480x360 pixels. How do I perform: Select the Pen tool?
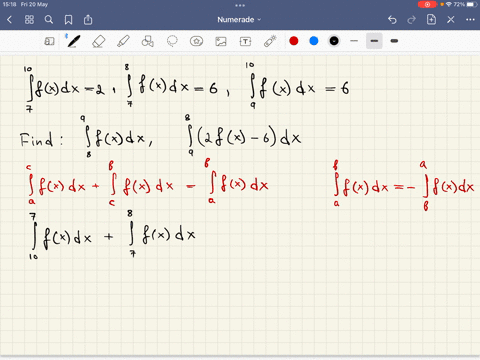click(73, 41)
